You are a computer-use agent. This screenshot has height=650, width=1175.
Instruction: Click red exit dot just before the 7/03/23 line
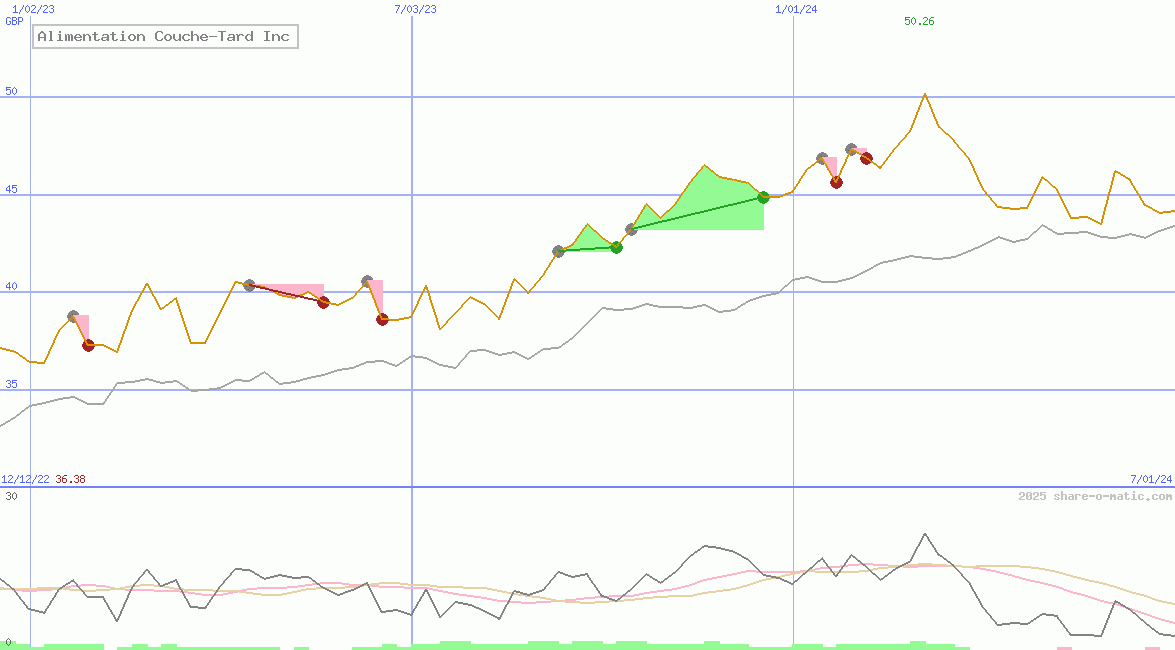click(x=382, y=320)
